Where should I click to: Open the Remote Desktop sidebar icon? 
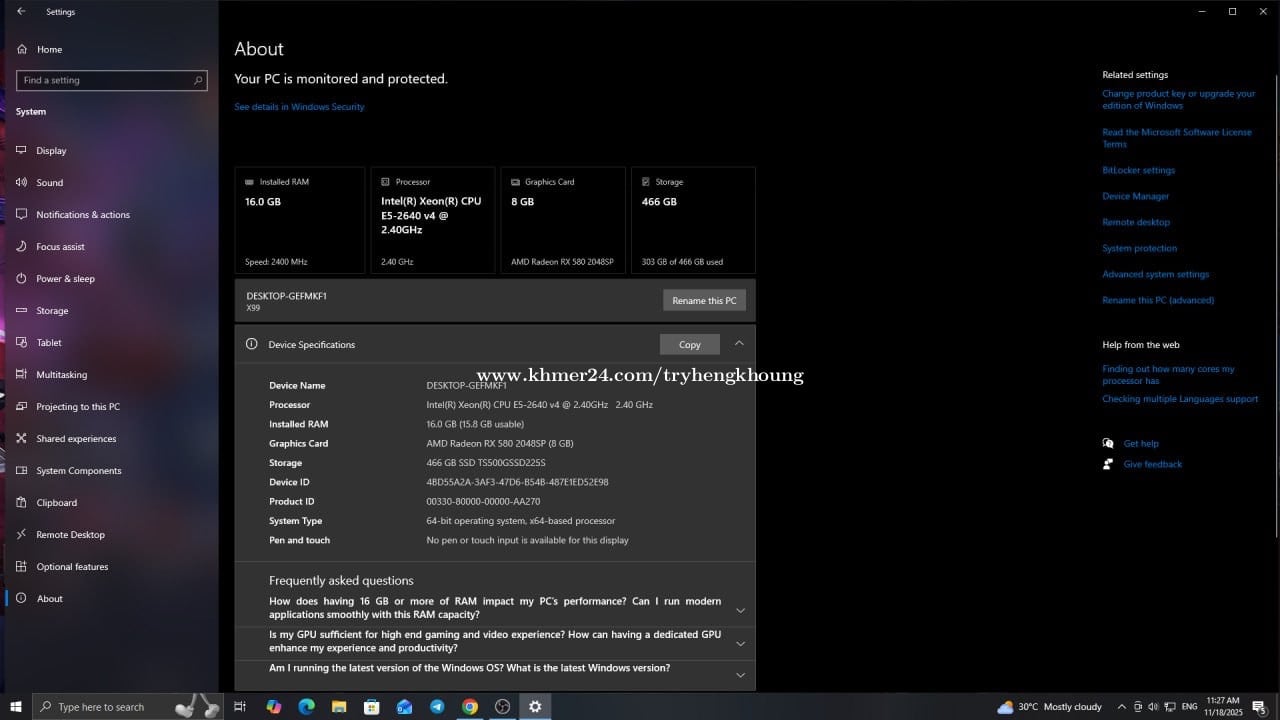[22, 535]
